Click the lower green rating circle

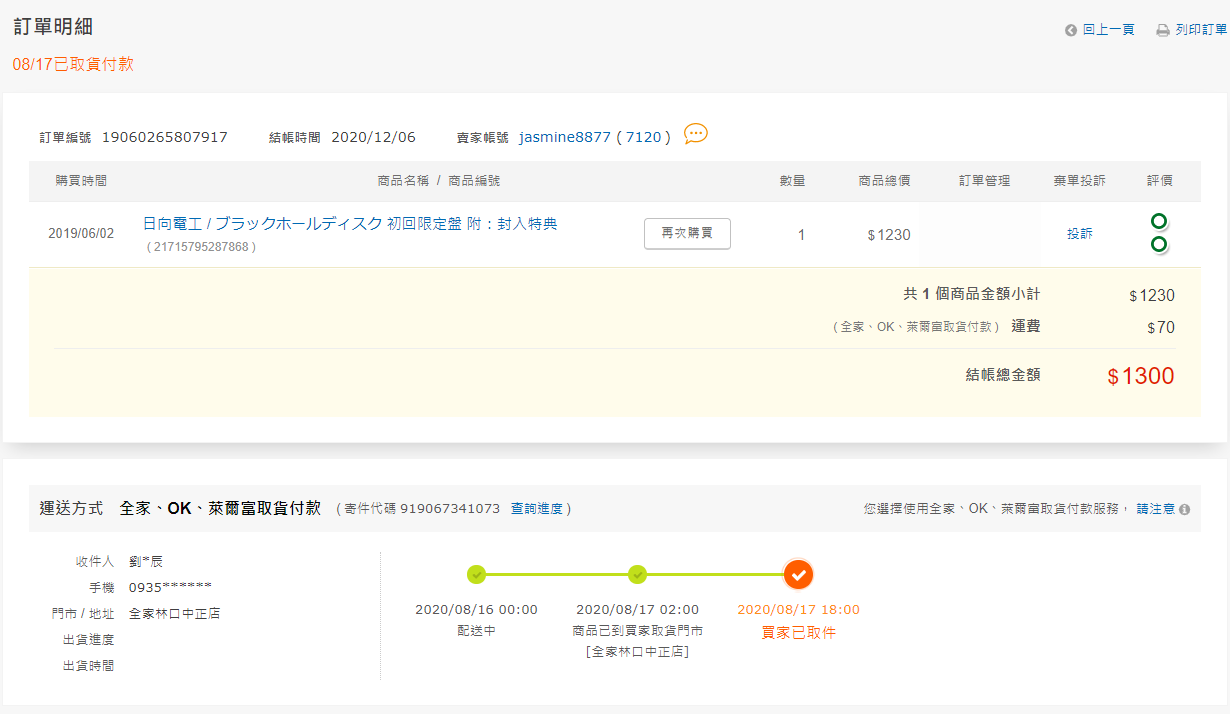click(x=1159, y=244)
